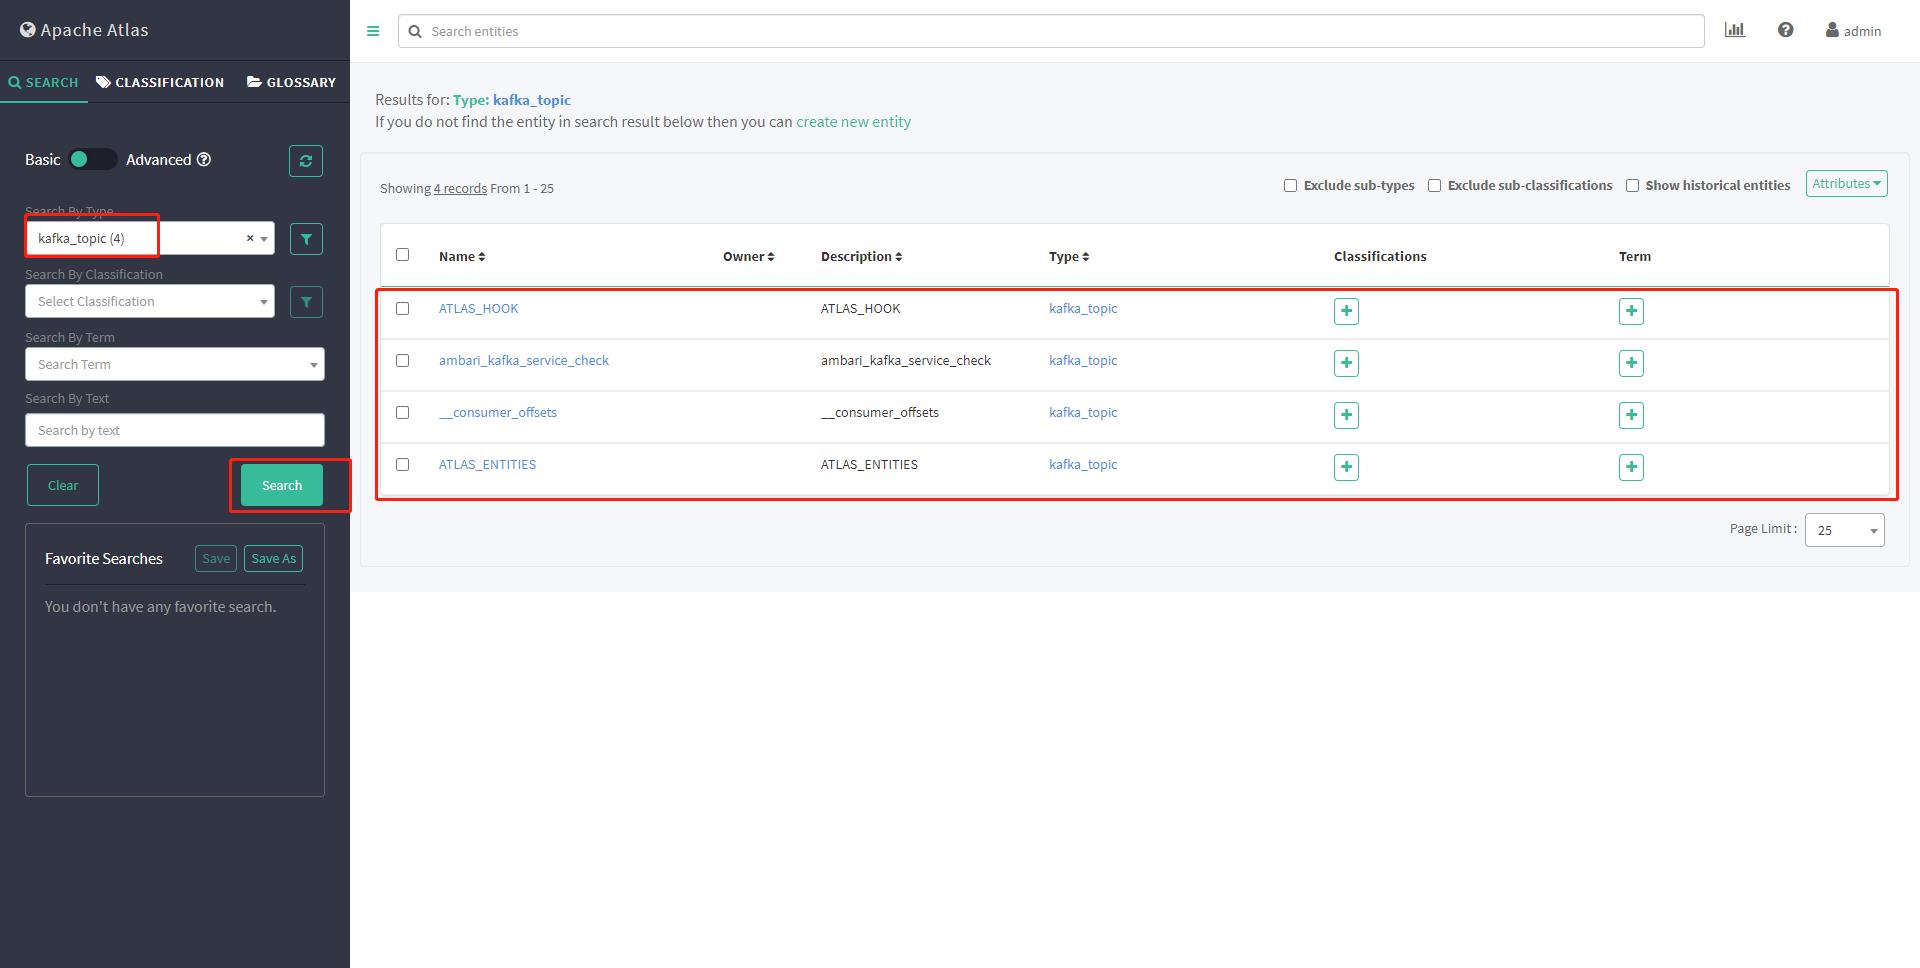Click the 'ATLAS_HOOK' description cell
The image size is (1920, 968).
860,309
